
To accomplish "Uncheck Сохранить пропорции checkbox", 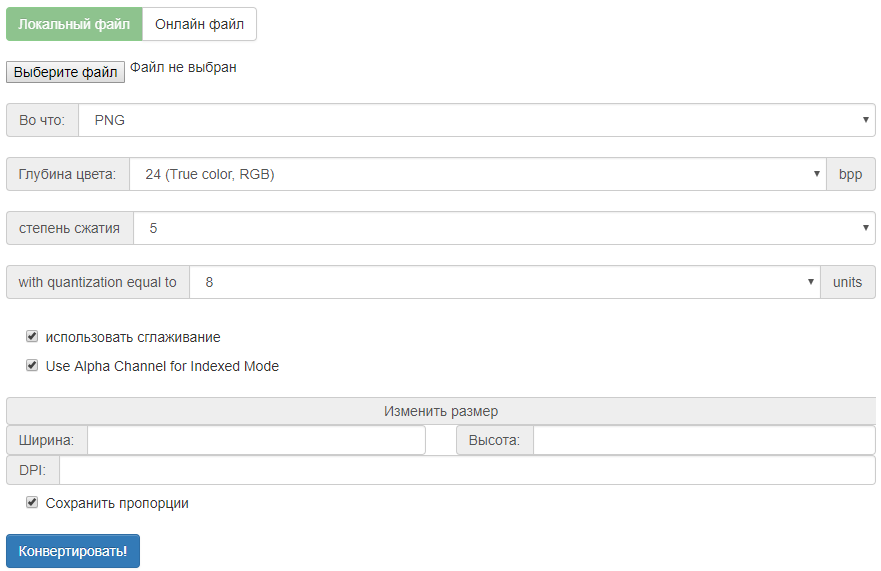I will (x=32, y=503).
